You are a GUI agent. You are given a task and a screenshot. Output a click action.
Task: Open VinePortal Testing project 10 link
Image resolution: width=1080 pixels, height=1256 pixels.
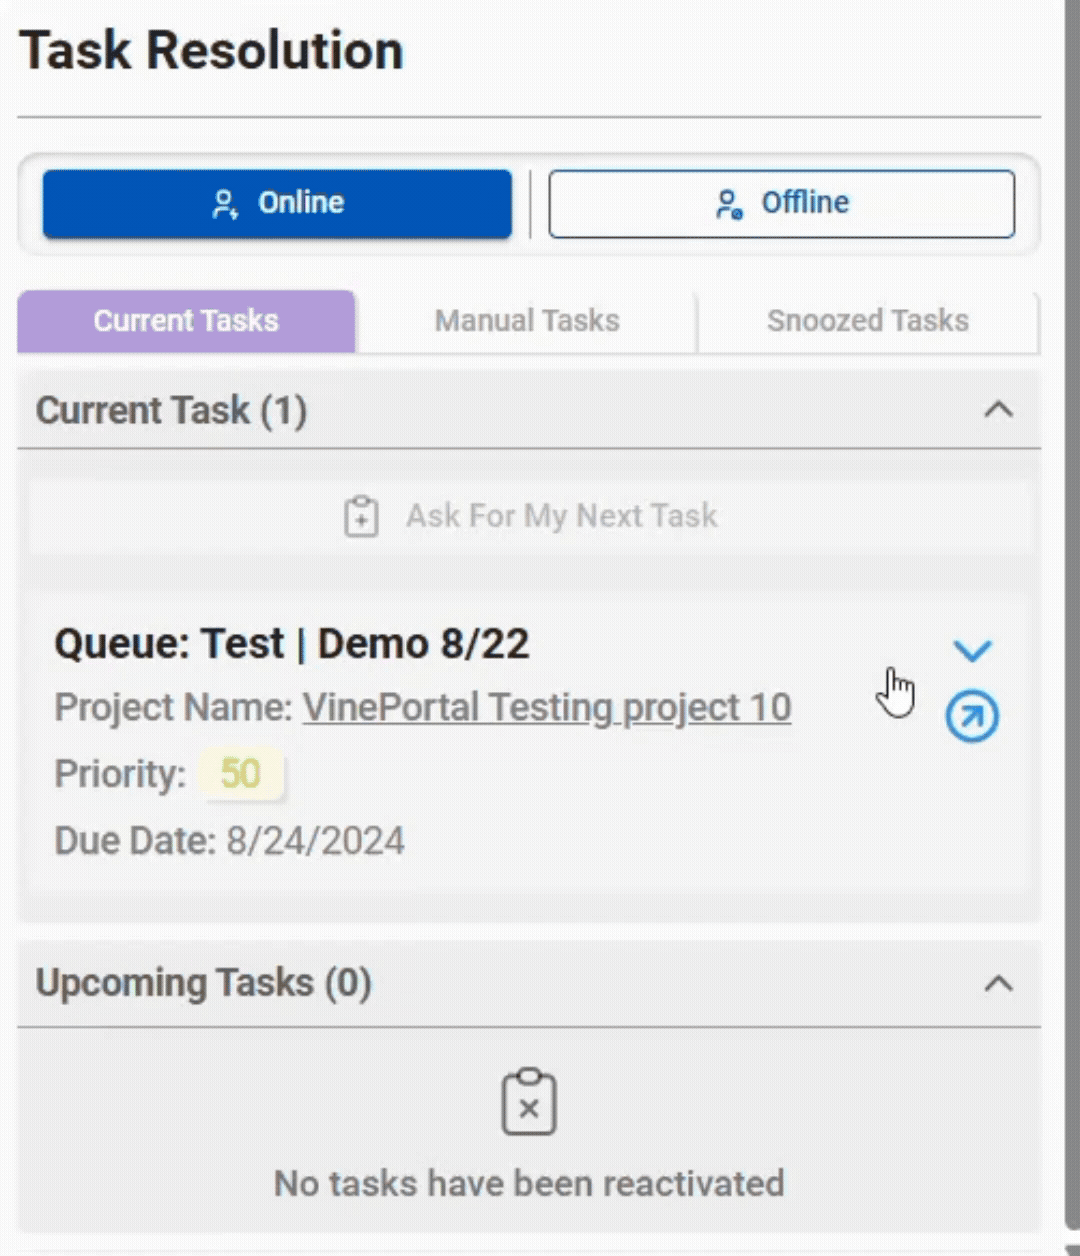pos(547,708)
